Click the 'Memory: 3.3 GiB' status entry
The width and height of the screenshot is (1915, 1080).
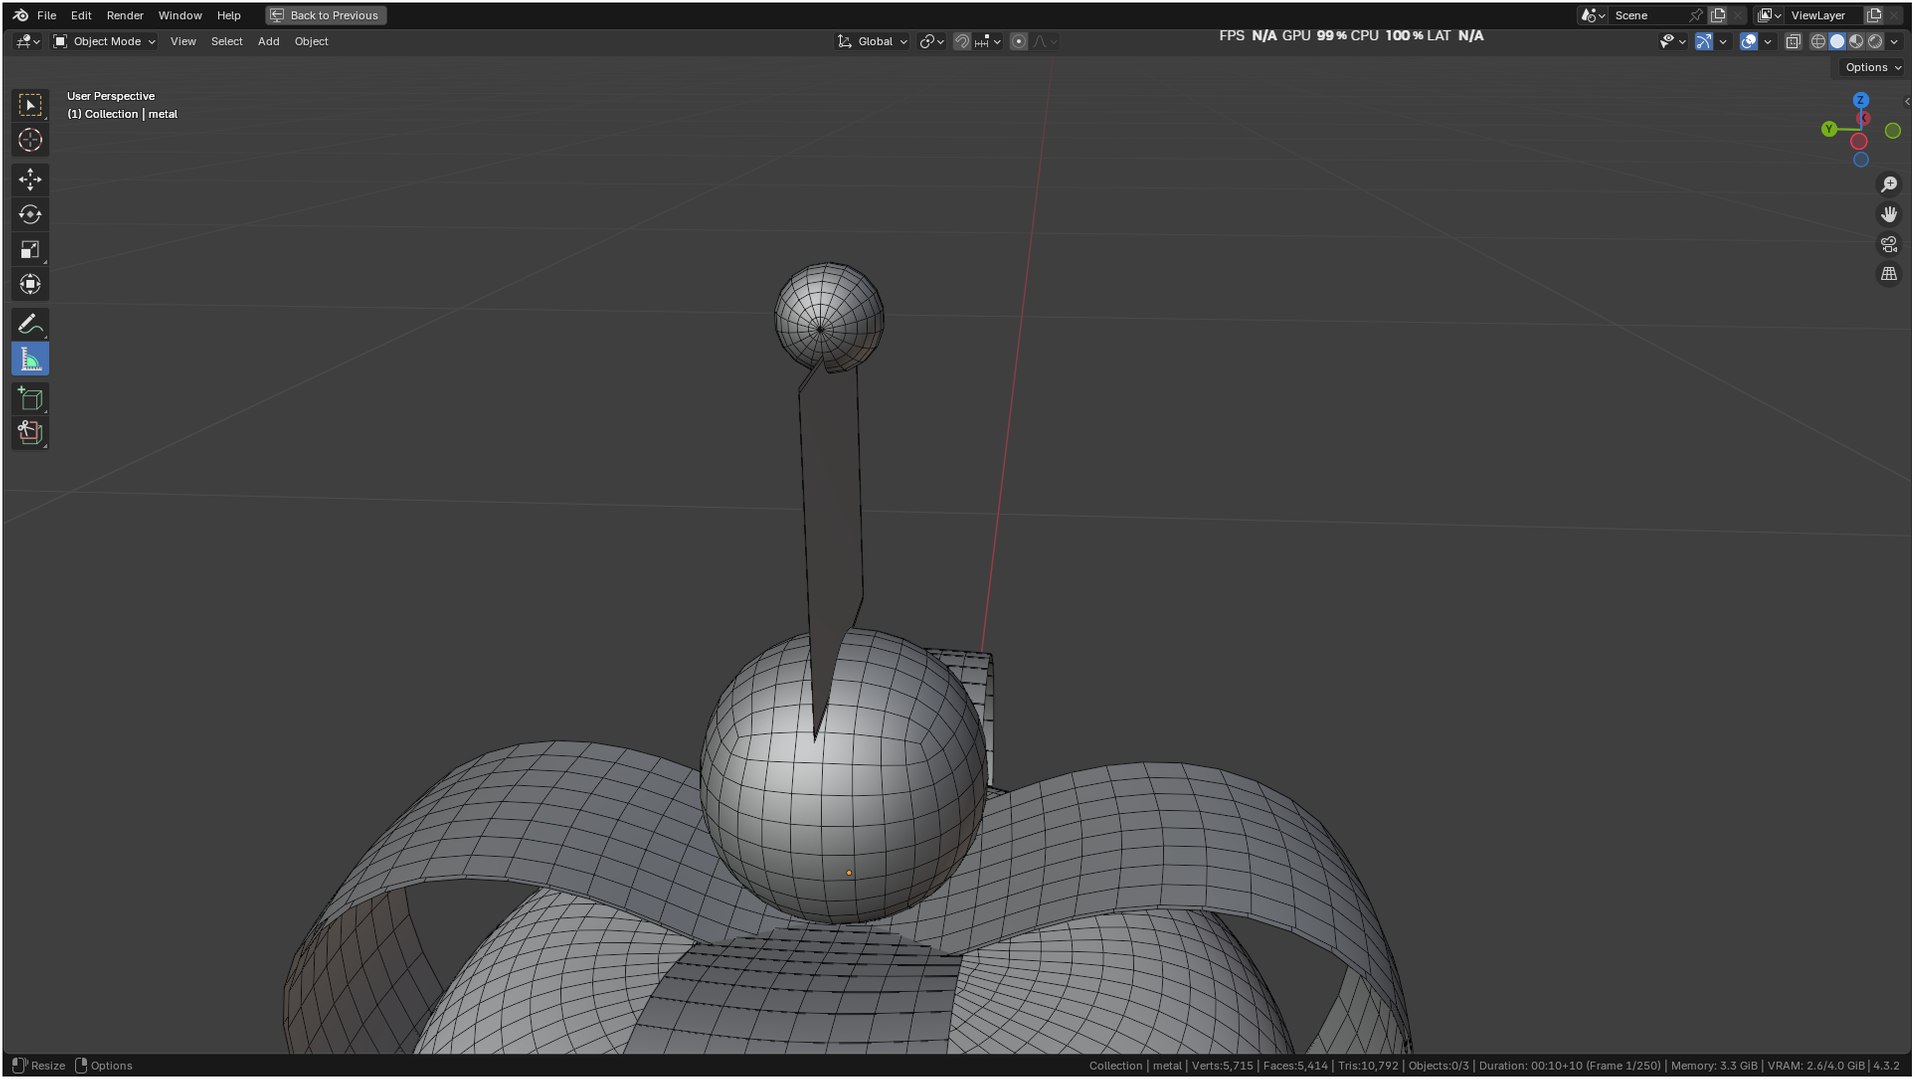coord(1714,1065)
